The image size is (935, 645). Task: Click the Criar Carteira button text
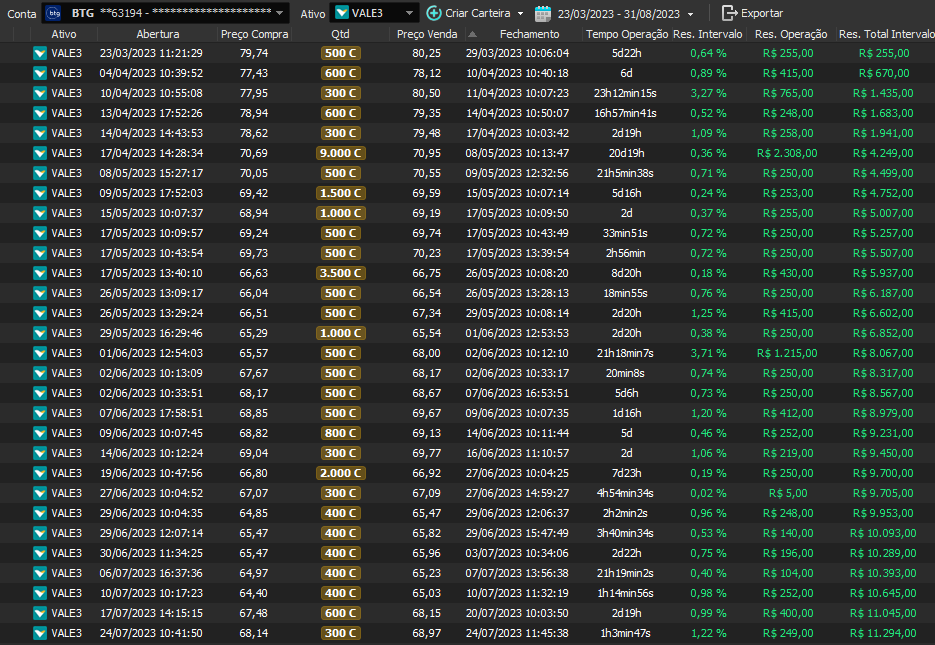pos(478,13)
